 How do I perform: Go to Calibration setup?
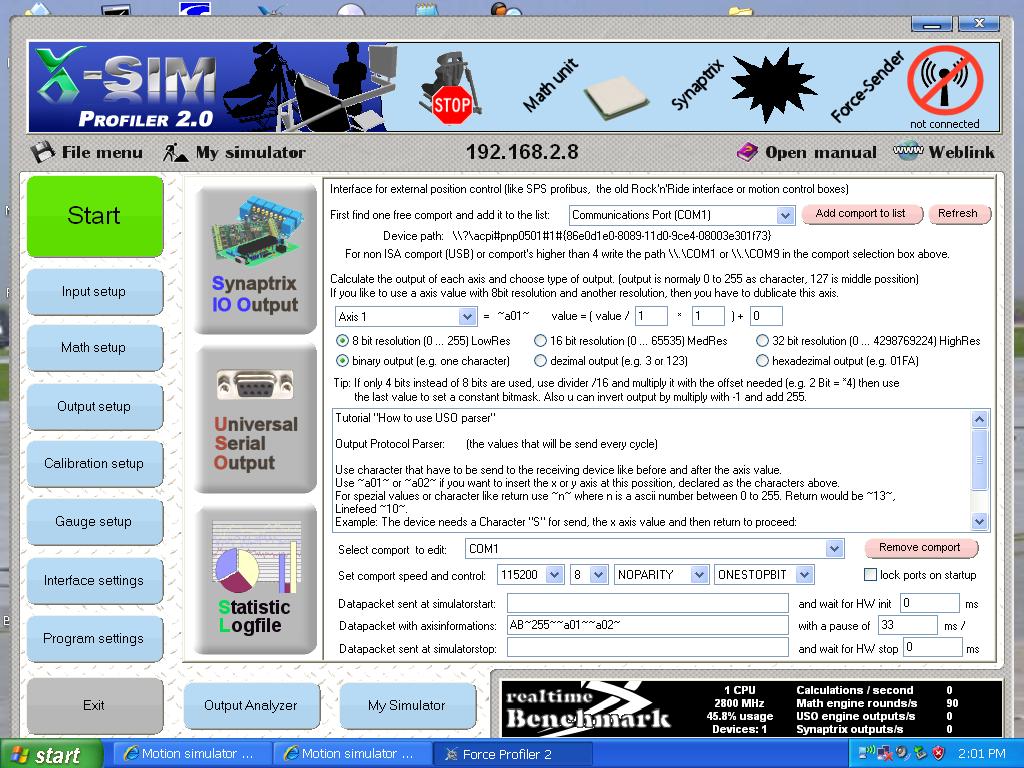tap(94, 463)
